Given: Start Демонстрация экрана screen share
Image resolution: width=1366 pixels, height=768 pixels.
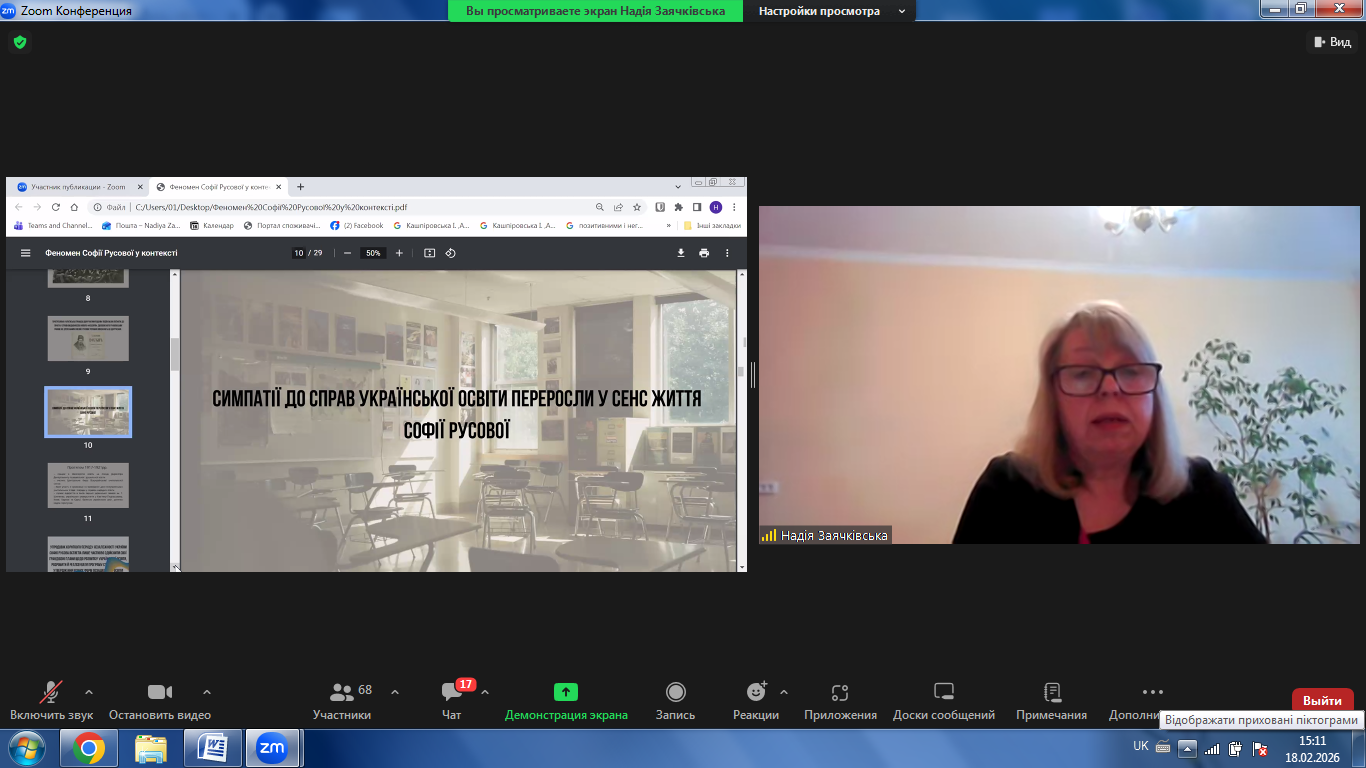Looking at the screenshot, I should coord(566,700).
